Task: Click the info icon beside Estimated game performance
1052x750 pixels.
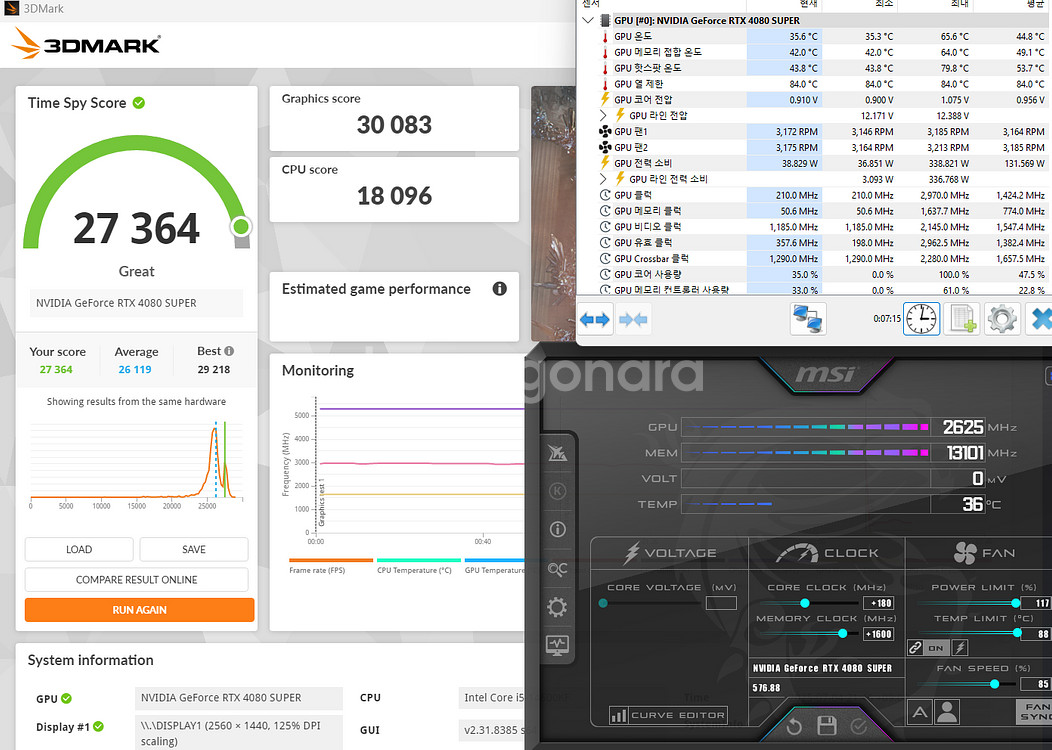Action: click(x=499, y=289)
